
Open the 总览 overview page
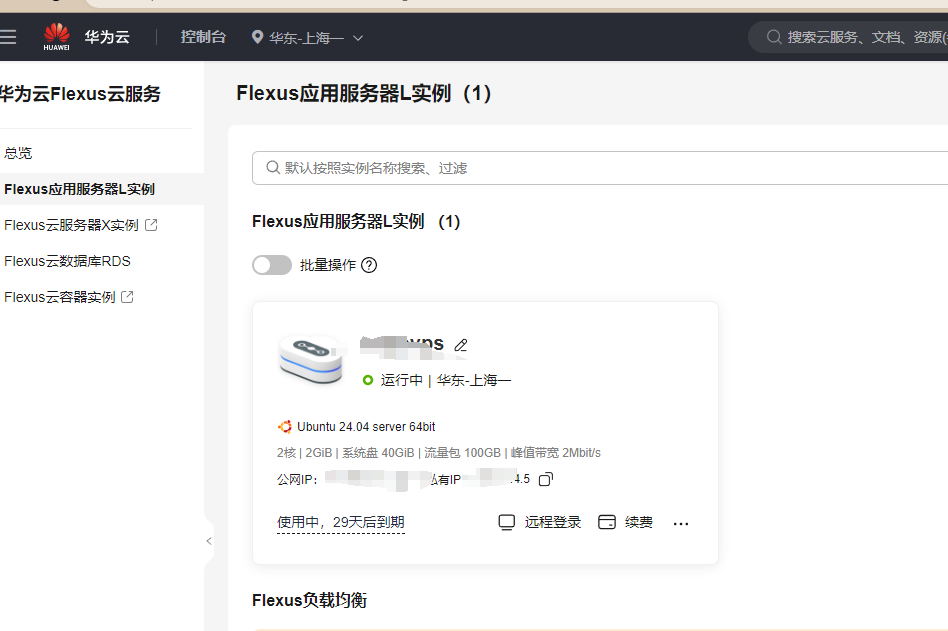pos(18,153)
